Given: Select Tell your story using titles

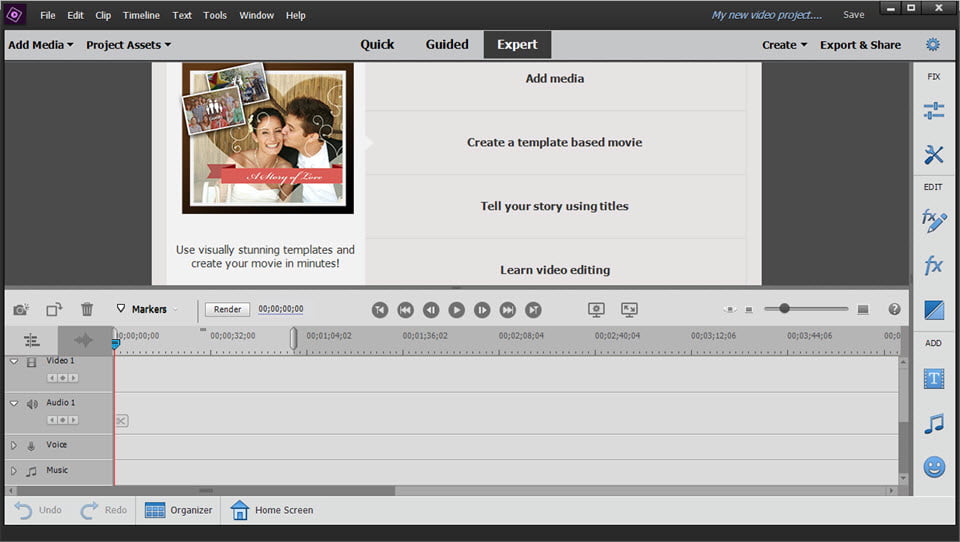Looking at the screenshot, I should point(555,206).
